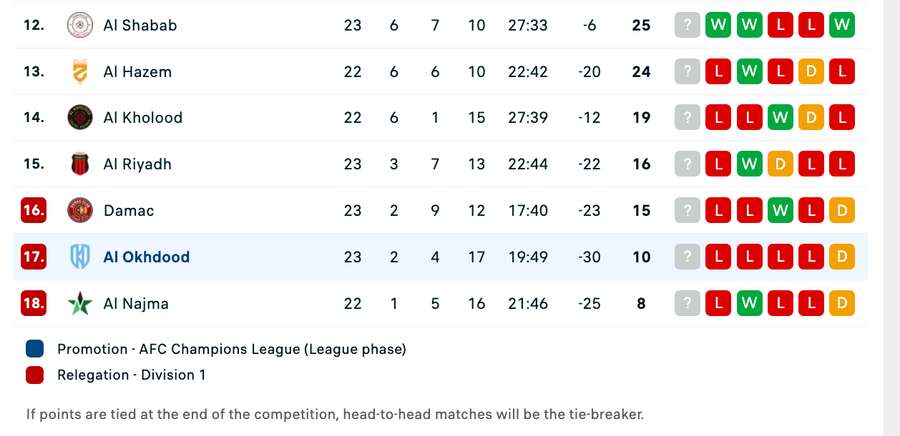
Task: Click the Al Riyadh team crest
Action: pos(79,164)
